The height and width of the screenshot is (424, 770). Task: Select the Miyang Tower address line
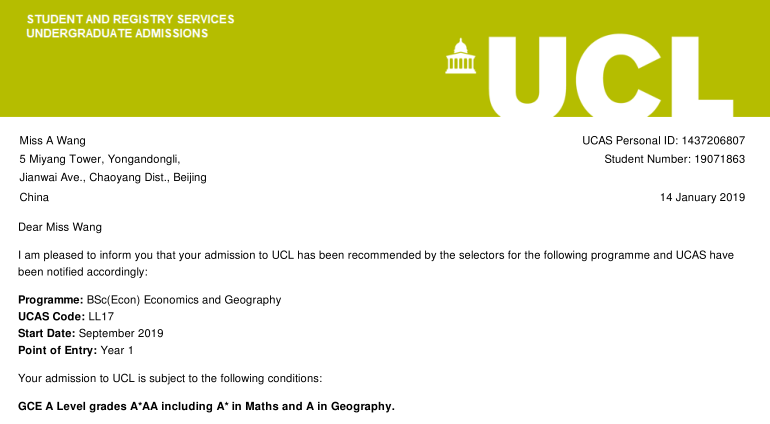click(100, 159)
